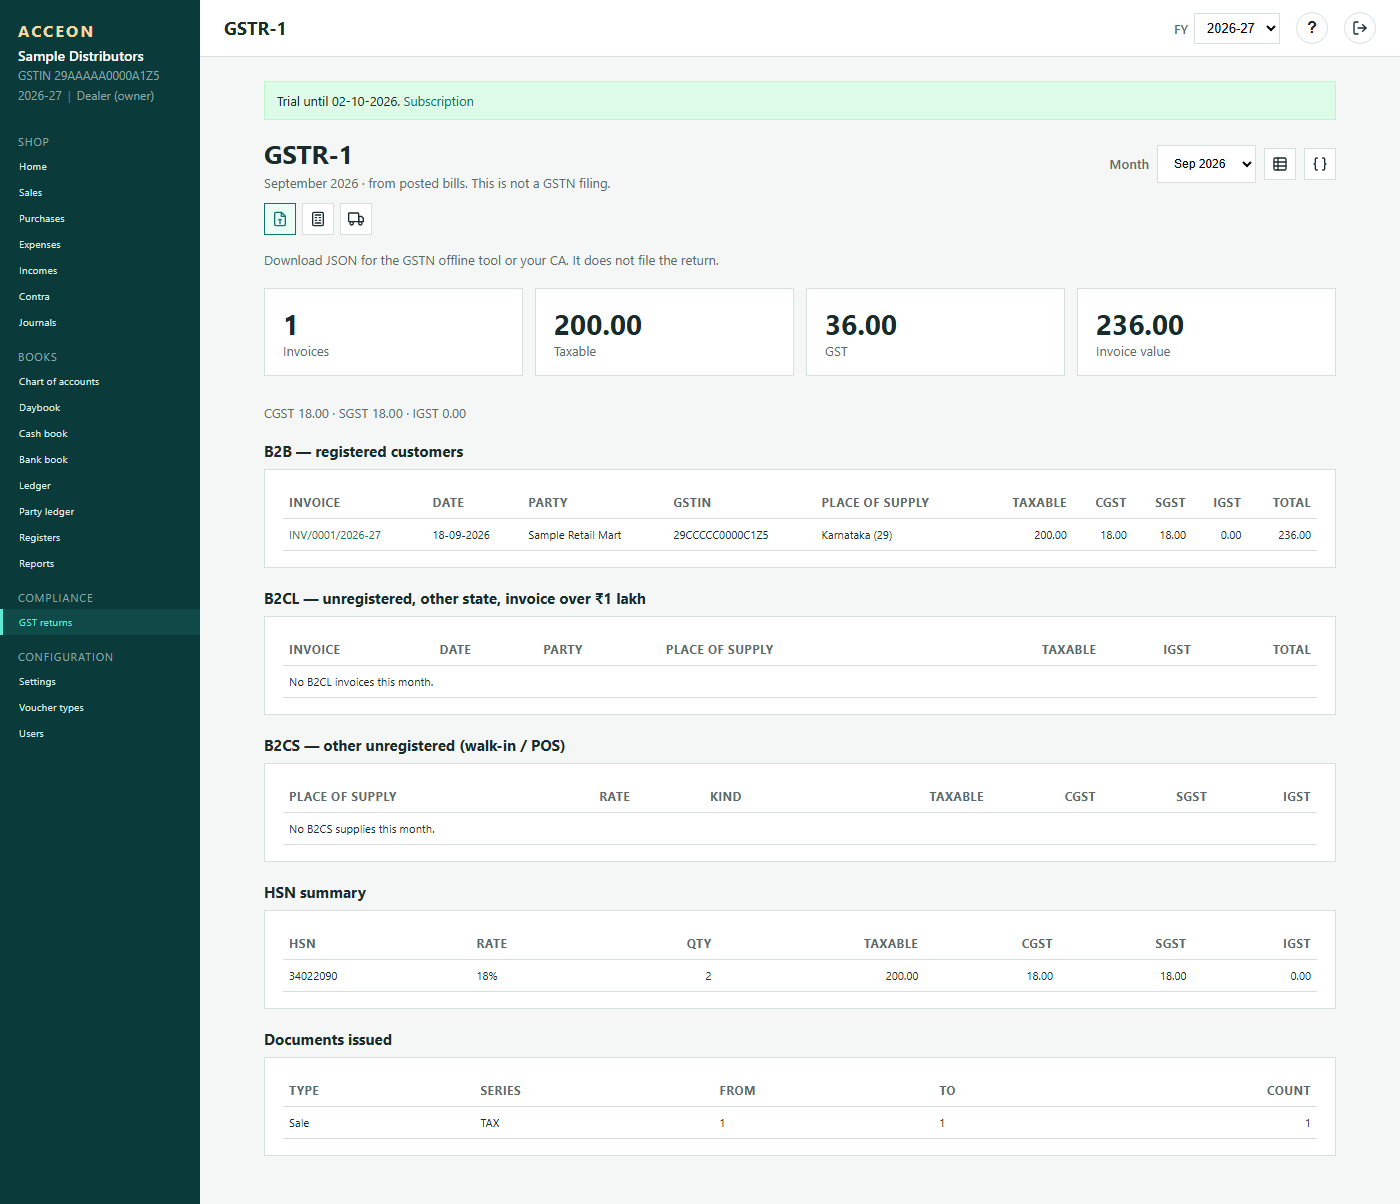Open Voucher types page
This screenshot has width=1400, height=1204.
(x=100, y=708)
